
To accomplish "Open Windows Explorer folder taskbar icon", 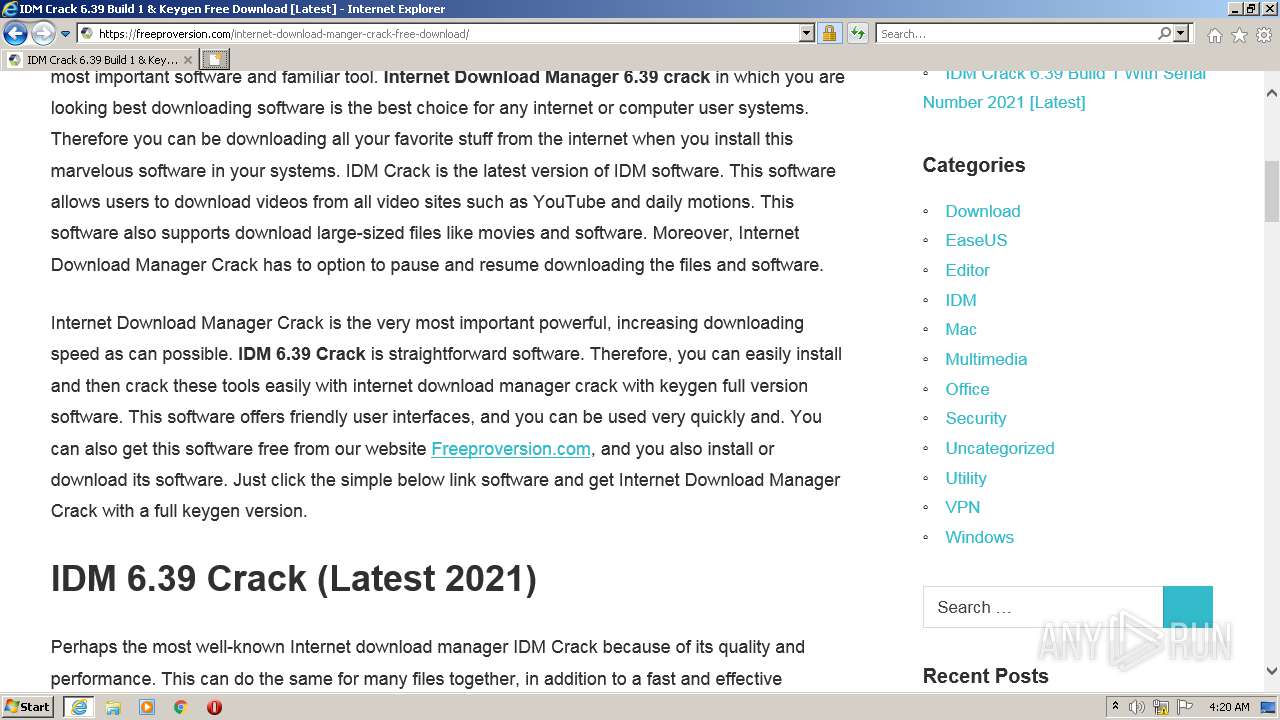I will (x=113, y=707).
